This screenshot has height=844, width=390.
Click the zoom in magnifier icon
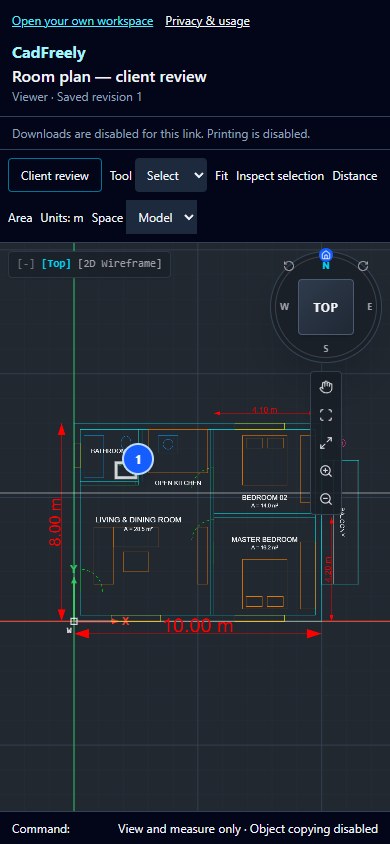coord(325,471)
